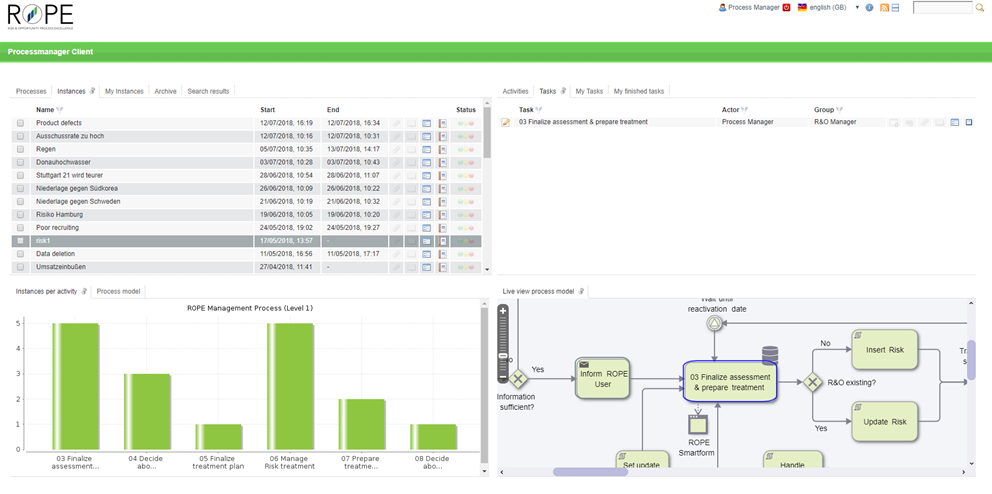
Task: Click pin icon on Instances per activity tab
Action: pos(84,292)
